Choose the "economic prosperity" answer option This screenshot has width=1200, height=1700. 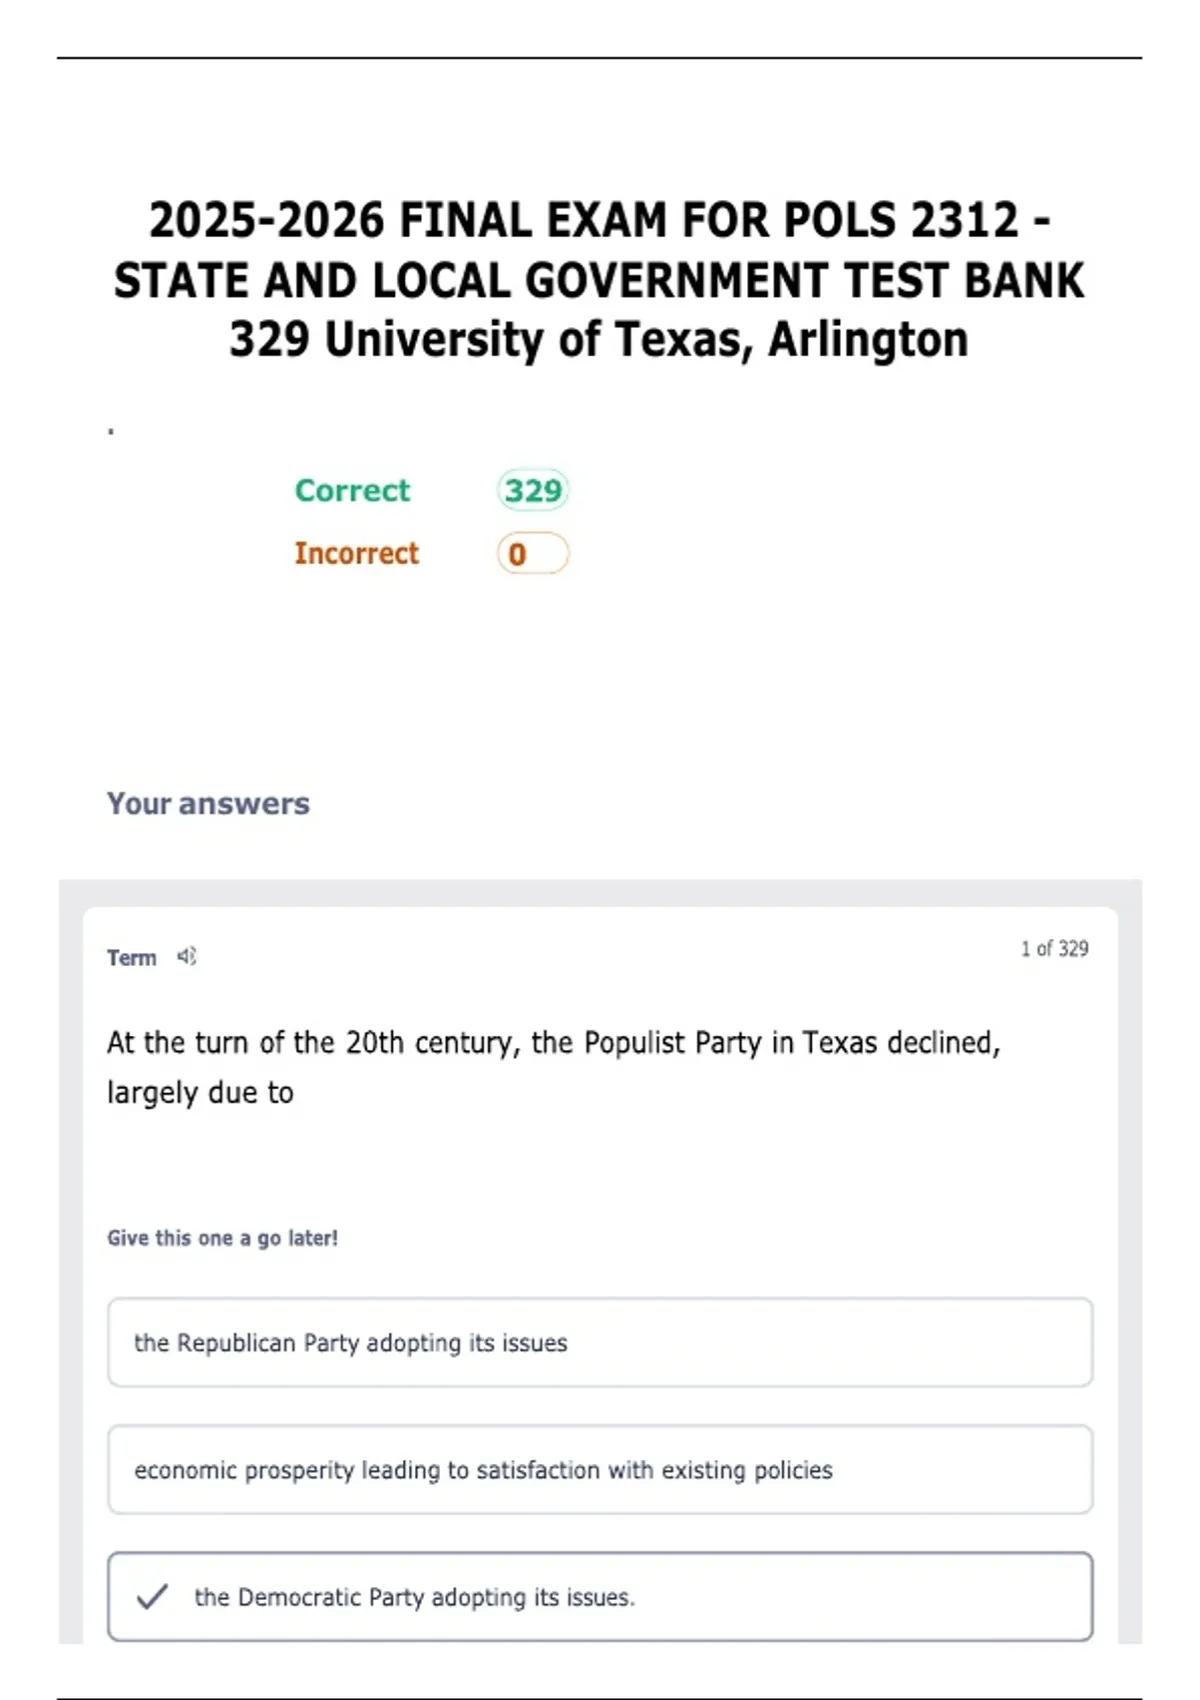(x=600, y=1469)
